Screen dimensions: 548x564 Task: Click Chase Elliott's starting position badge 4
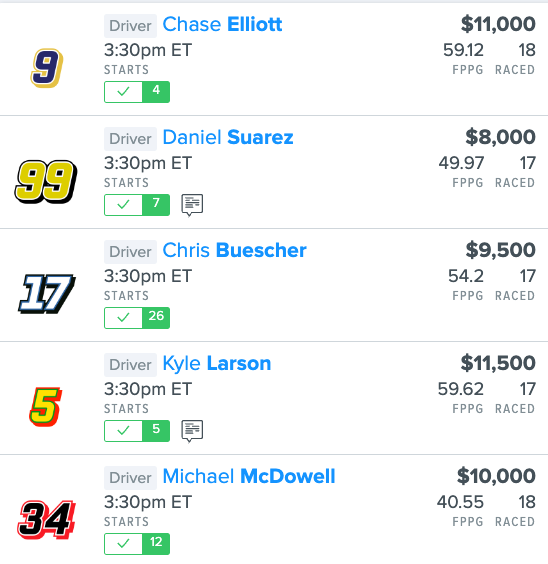point(156,92)
